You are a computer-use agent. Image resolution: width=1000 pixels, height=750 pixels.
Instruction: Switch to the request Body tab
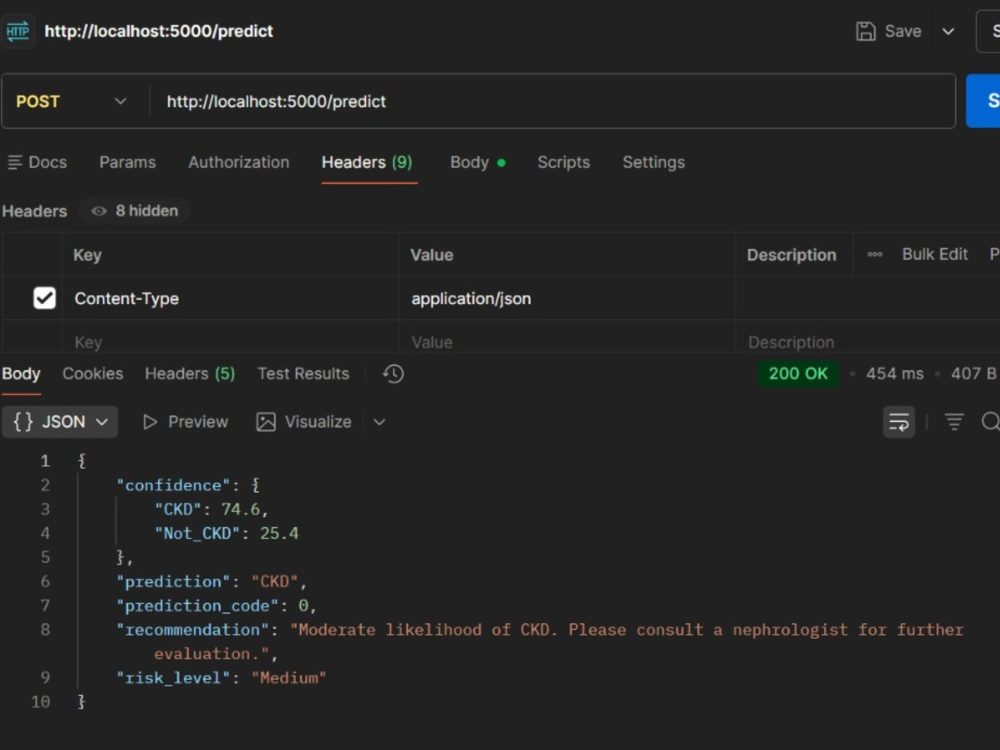(x=478, y=163)
